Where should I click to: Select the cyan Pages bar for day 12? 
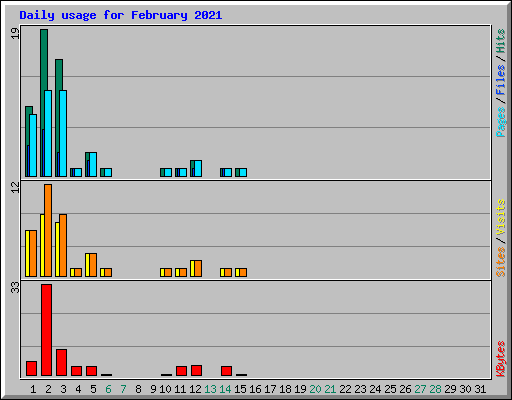[198, 168]
